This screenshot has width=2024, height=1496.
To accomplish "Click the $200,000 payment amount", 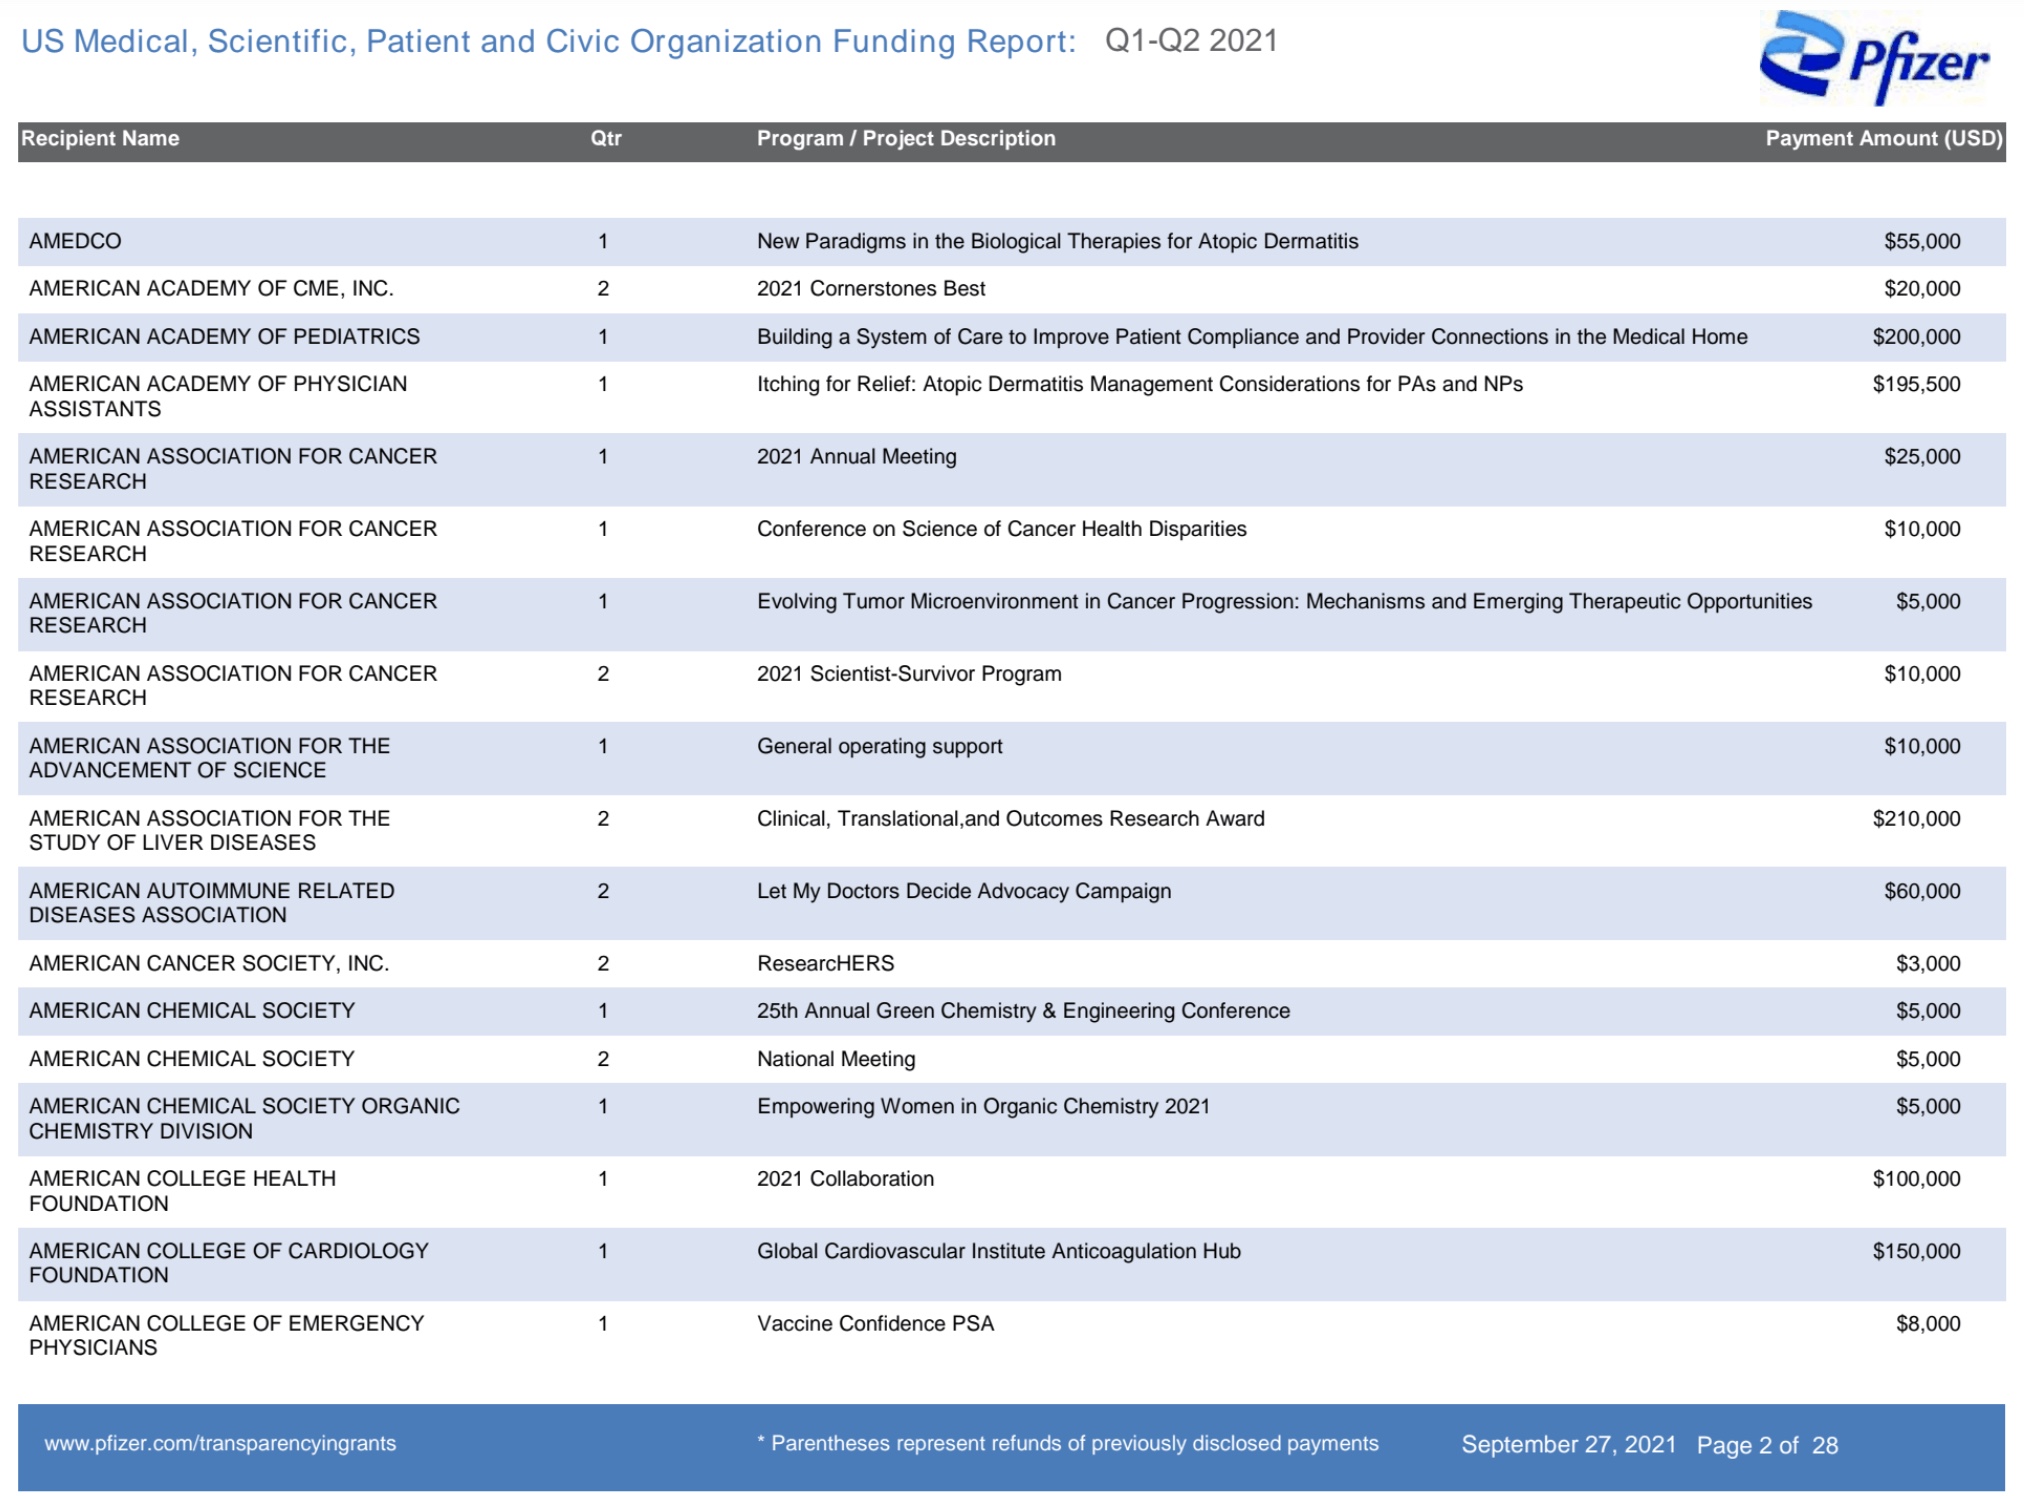I will point(1915,337).
